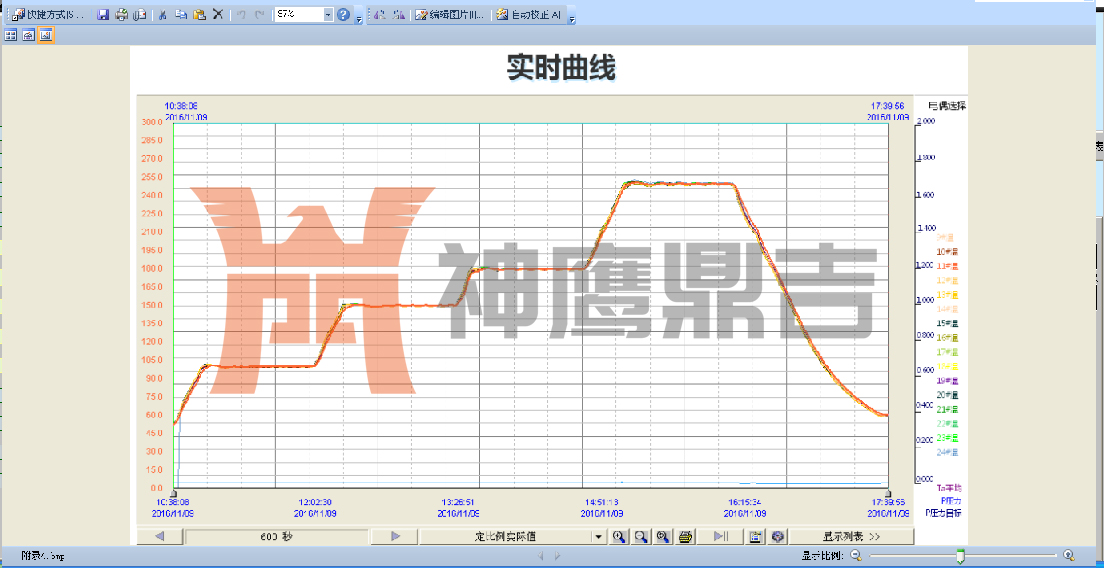Click the 自动校正 auto correct button
This screenshot has width=1104, height=568.
tap(529, 14)
